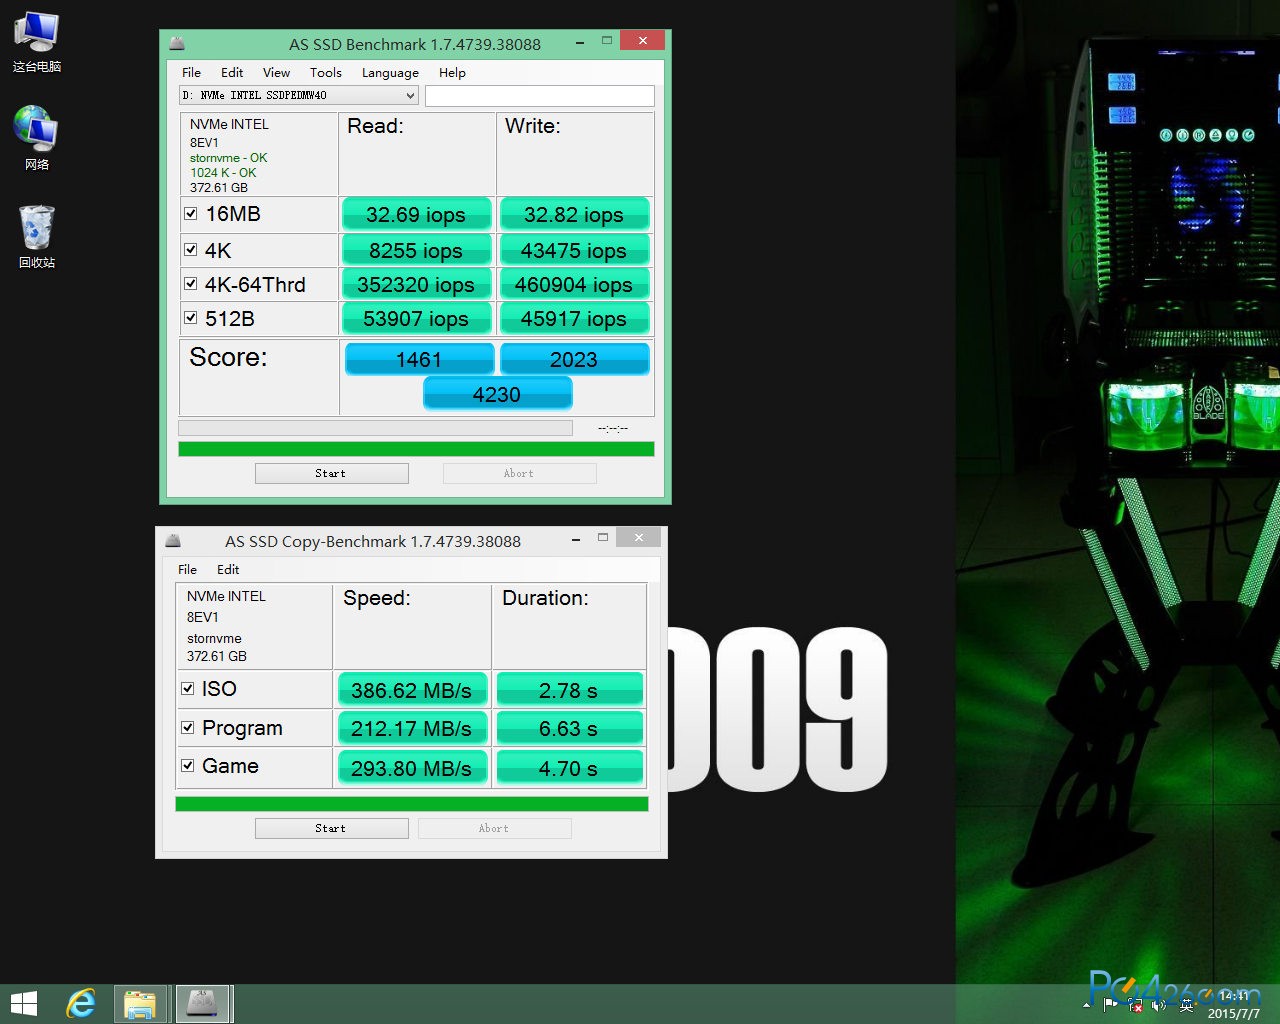Open the View menu
Image resolution: width=1280 pixels, height=1024 pixels.
pos(276,72)
